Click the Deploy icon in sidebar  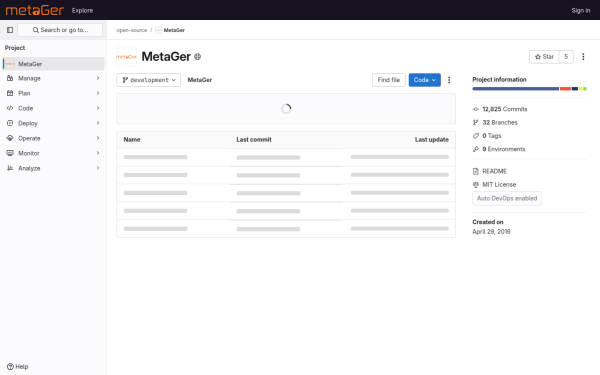click(x=10, y=123)
